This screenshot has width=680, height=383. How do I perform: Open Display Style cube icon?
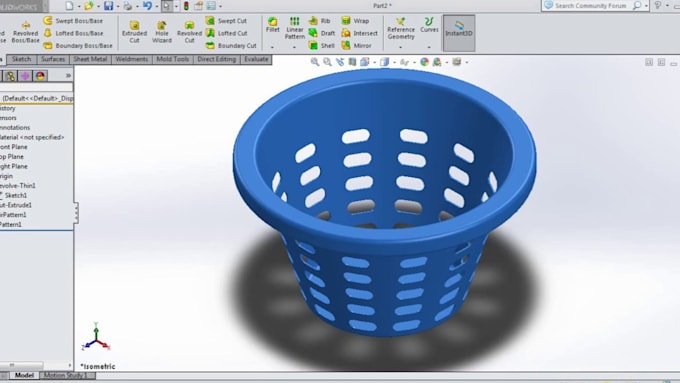(x=385, y=62)
